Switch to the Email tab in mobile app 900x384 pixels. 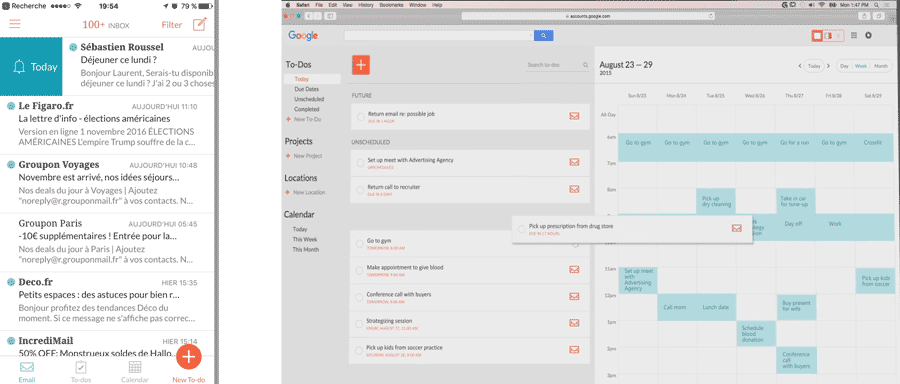click(x=27, y=372)
